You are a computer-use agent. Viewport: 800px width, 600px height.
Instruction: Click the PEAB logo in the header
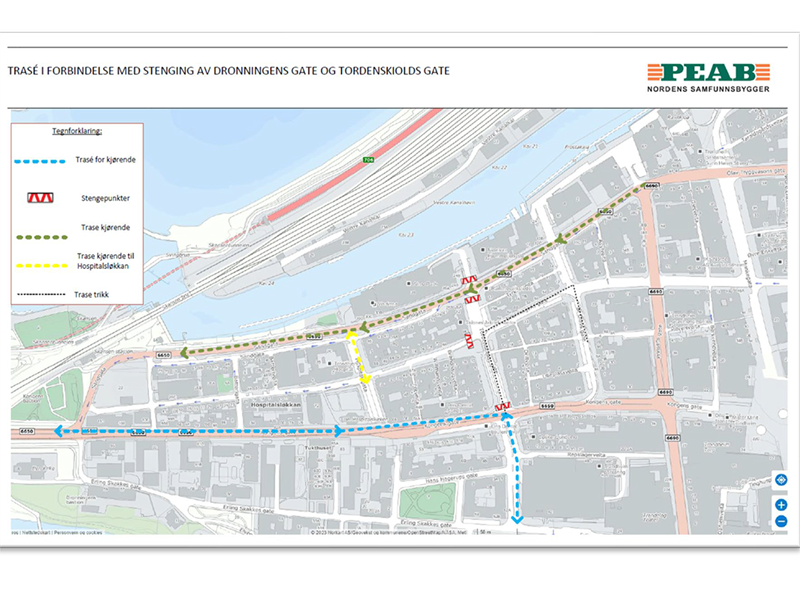coord(708,73)
